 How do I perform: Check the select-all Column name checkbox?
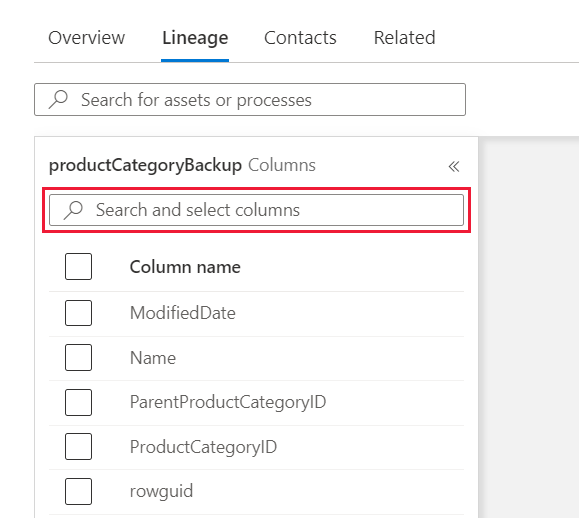coord(78,267)
